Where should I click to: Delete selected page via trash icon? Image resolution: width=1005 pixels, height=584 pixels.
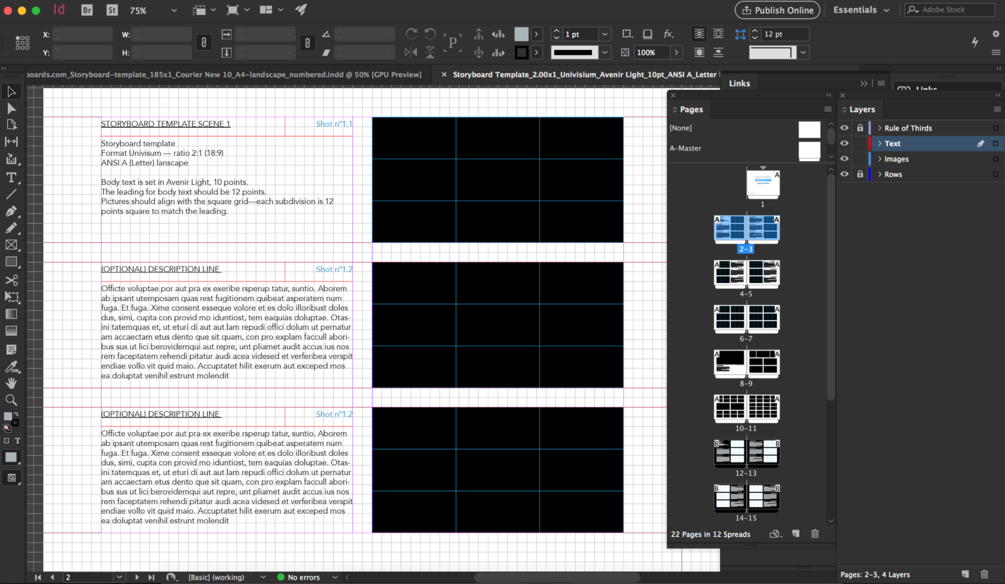pyautogui.click(x=815, y=533)
